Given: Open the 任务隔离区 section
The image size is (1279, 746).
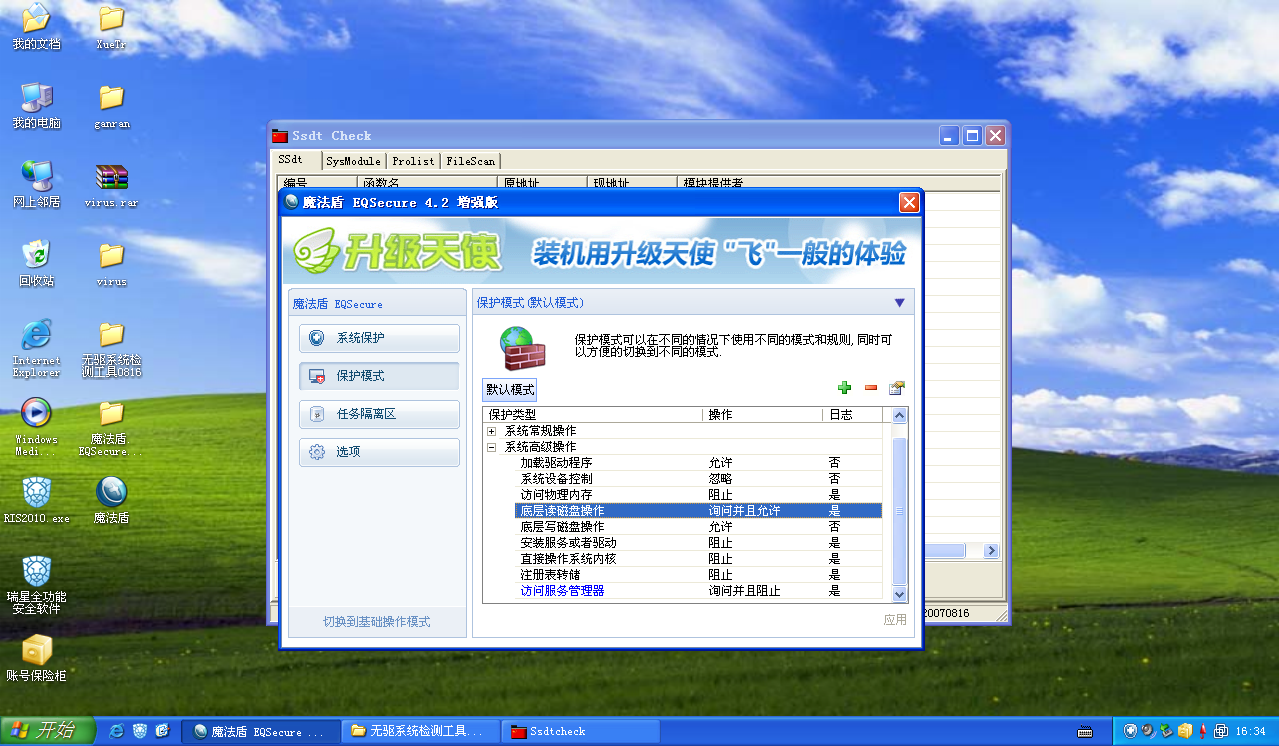Looking at the screenshot, I should (379, 414).
